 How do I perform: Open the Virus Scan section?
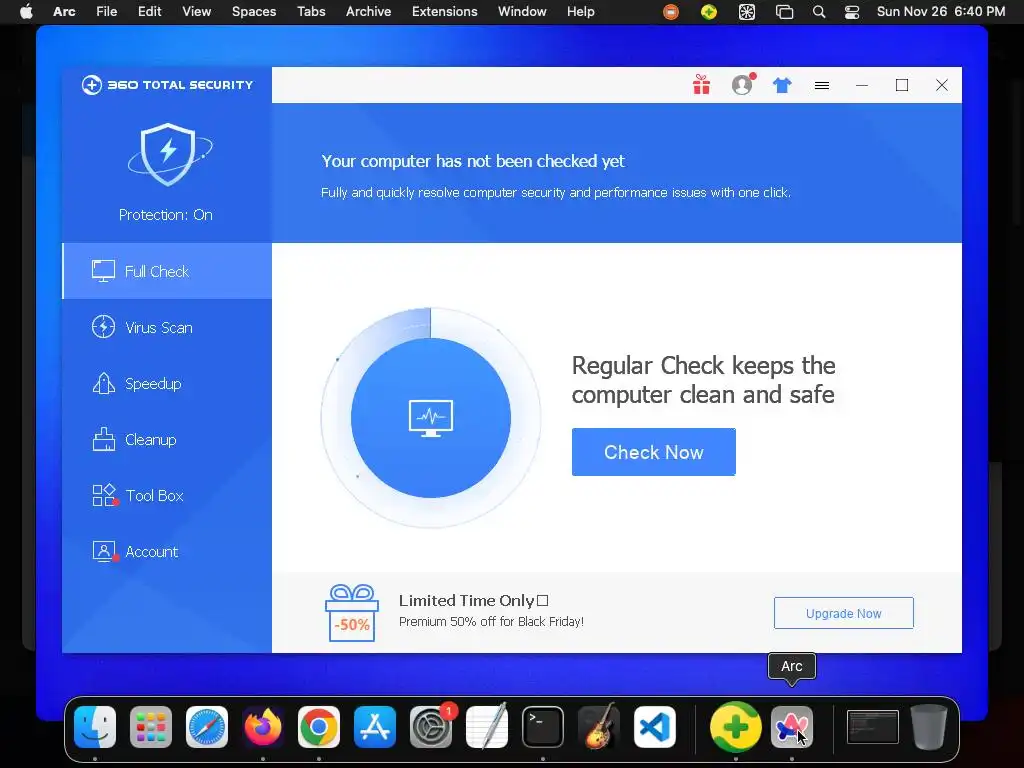coord(167,327)
